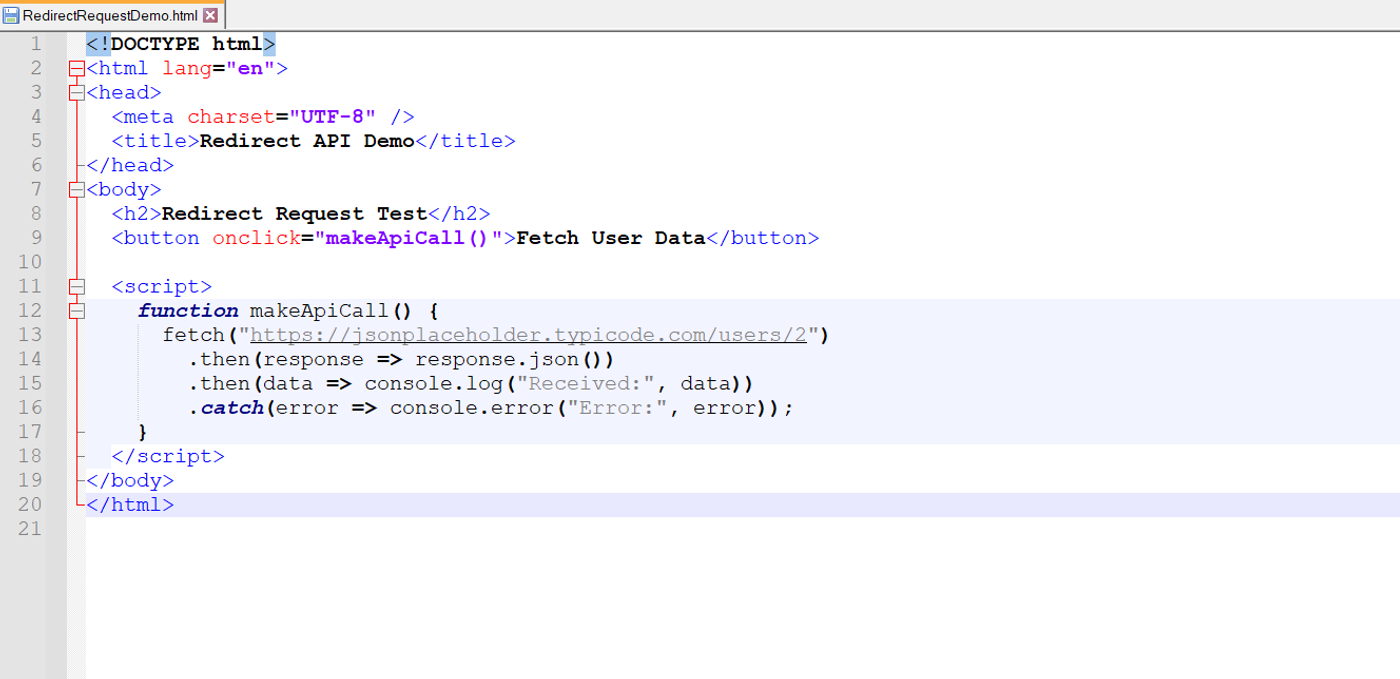Click the lang attribute value "en"
The width and height of the screenshot is (1400, 679).
click(x=250, y=69)
